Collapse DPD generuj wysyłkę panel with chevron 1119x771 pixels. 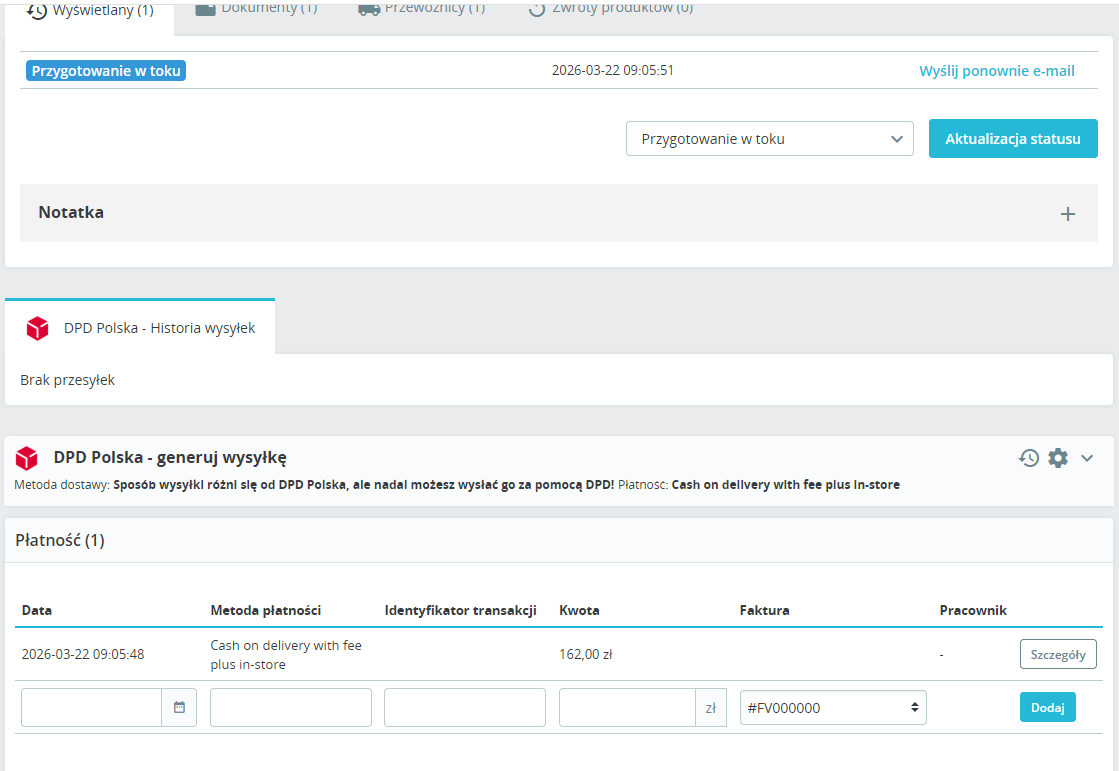click(1088, 458)
